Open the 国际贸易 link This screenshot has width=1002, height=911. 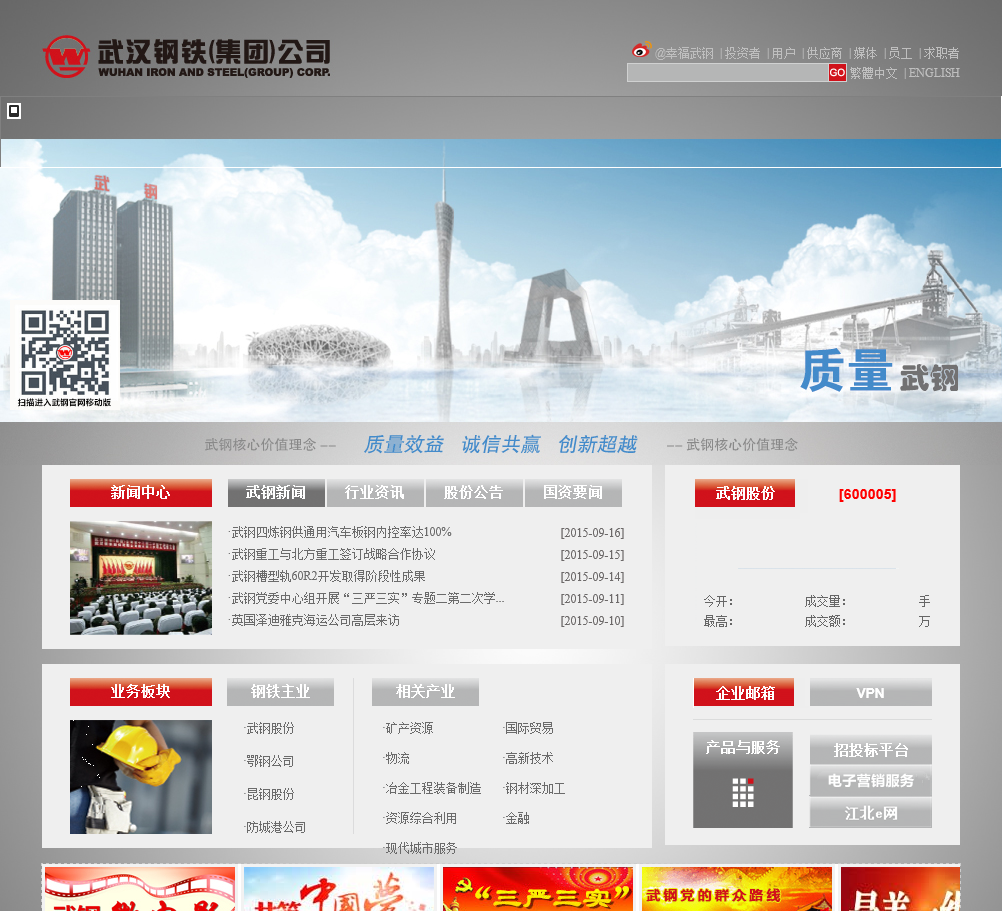pyautogui.click(x=529, y=728)
